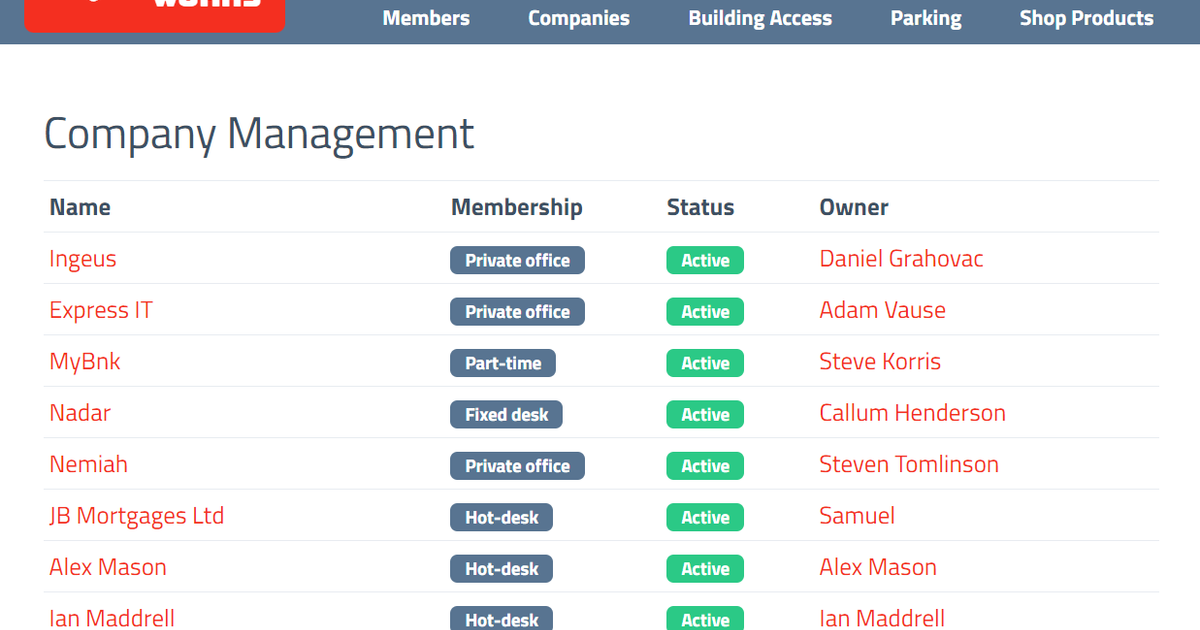The image size is (1200, 630).
Task: Click the MyBnk company name
Action: (85, 362)
